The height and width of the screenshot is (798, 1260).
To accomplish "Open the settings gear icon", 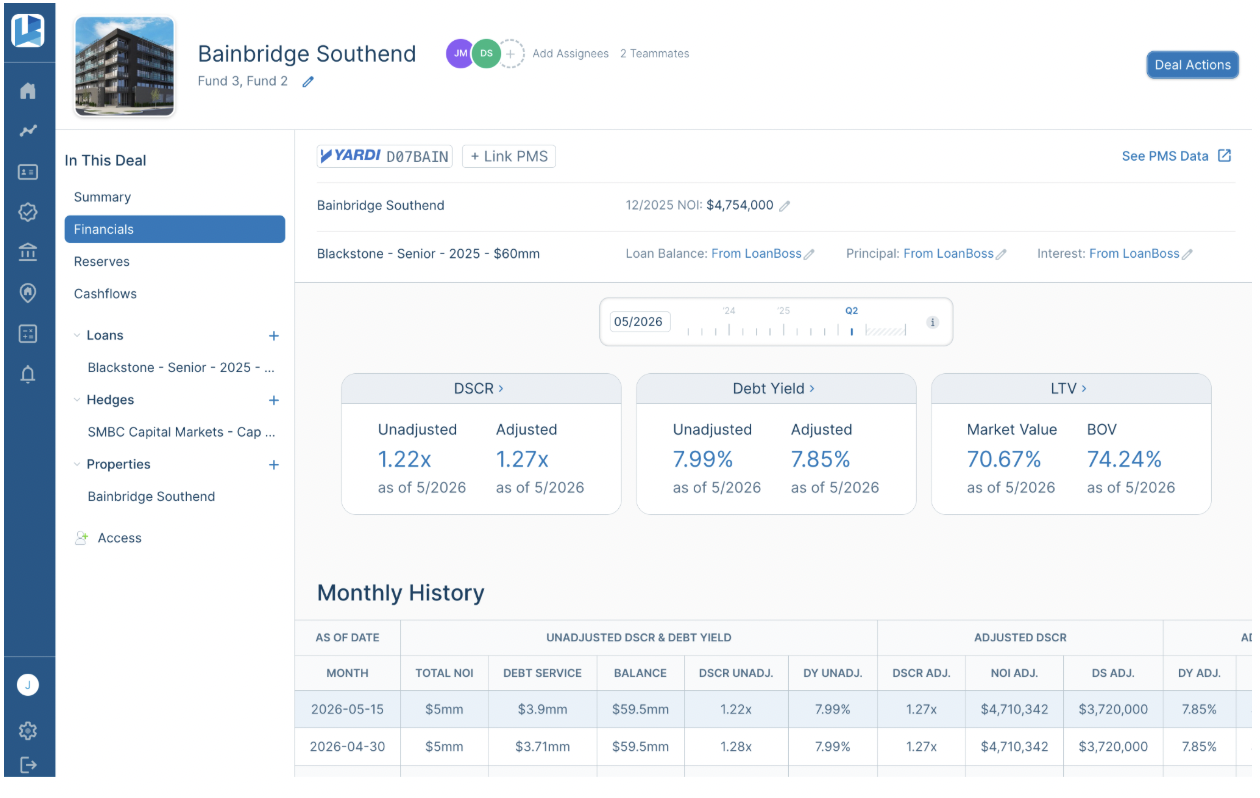I will (x=28, y=731).
